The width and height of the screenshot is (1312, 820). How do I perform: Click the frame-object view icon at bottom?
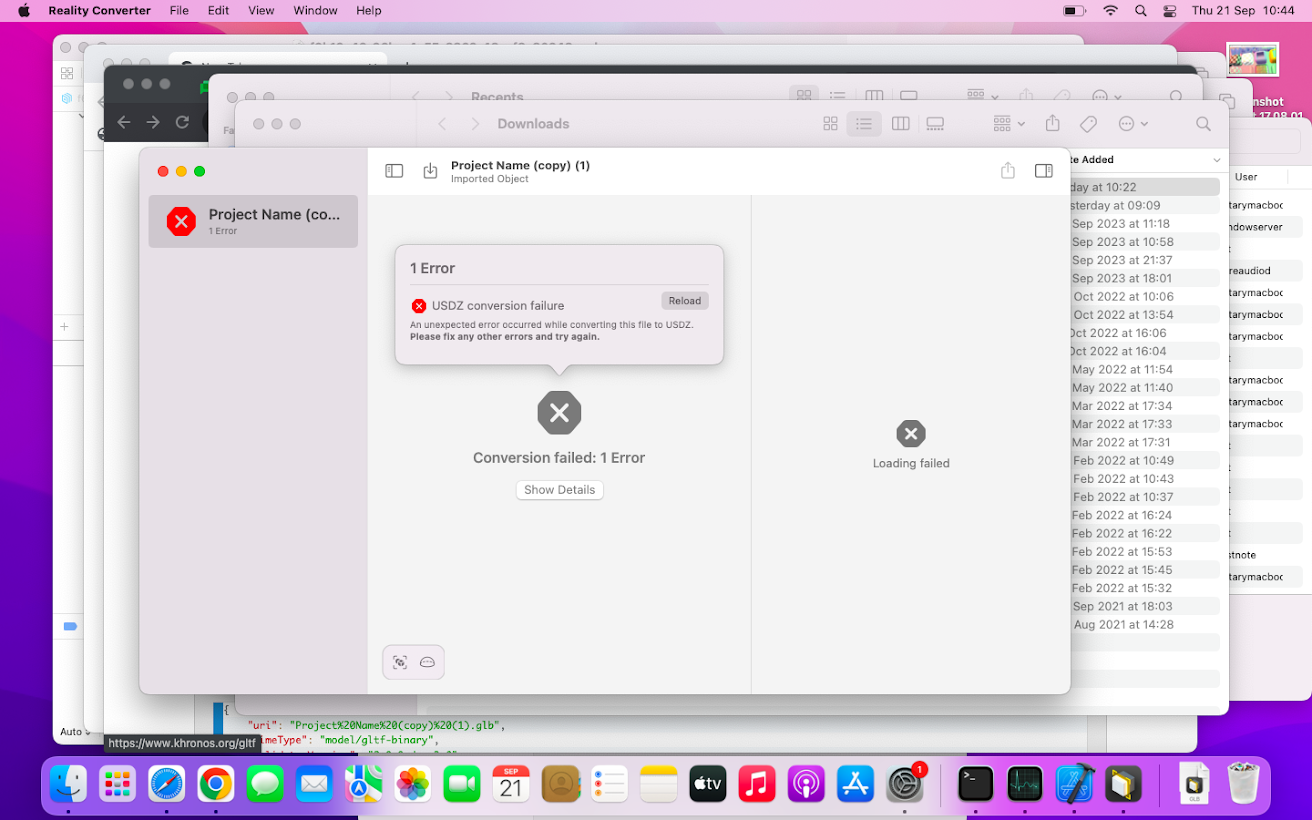tap(400, 662)
